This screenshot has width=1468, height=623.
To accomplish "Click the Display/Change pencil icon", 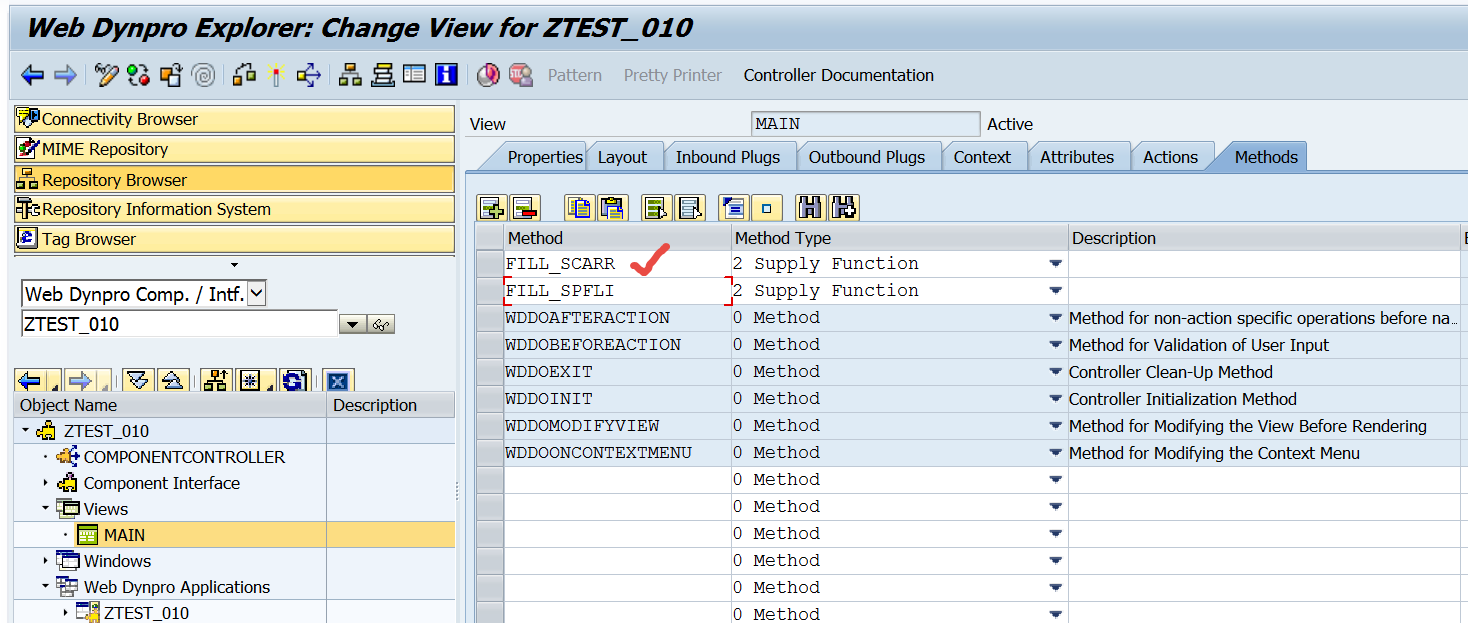I will pos(106,75).
